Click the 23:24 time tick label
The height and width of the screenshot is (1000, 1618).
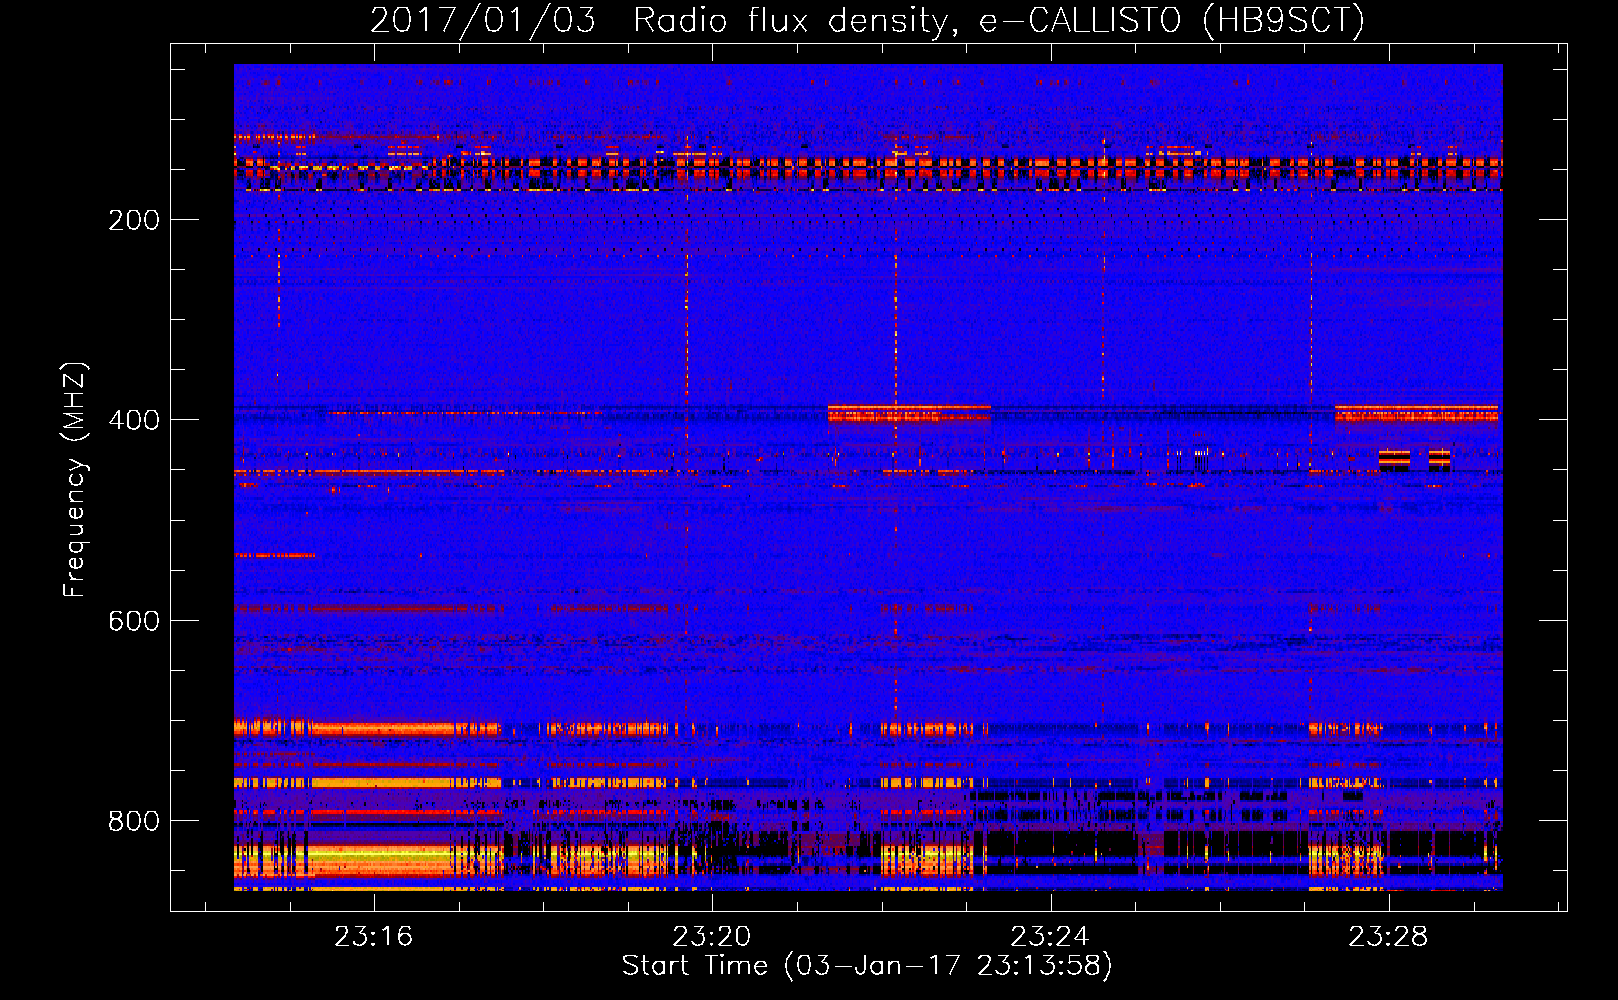(x=1050, y=936)
